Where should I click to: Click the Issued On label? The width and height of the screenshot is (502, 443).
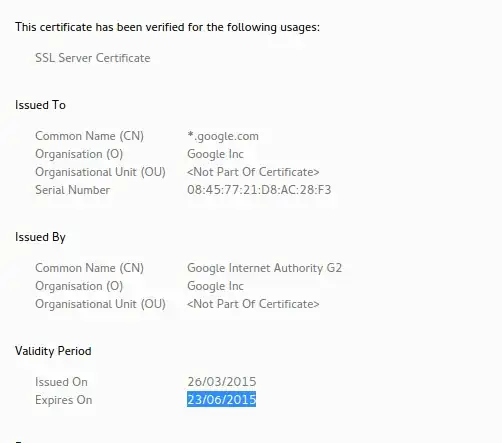coord(61,382)
